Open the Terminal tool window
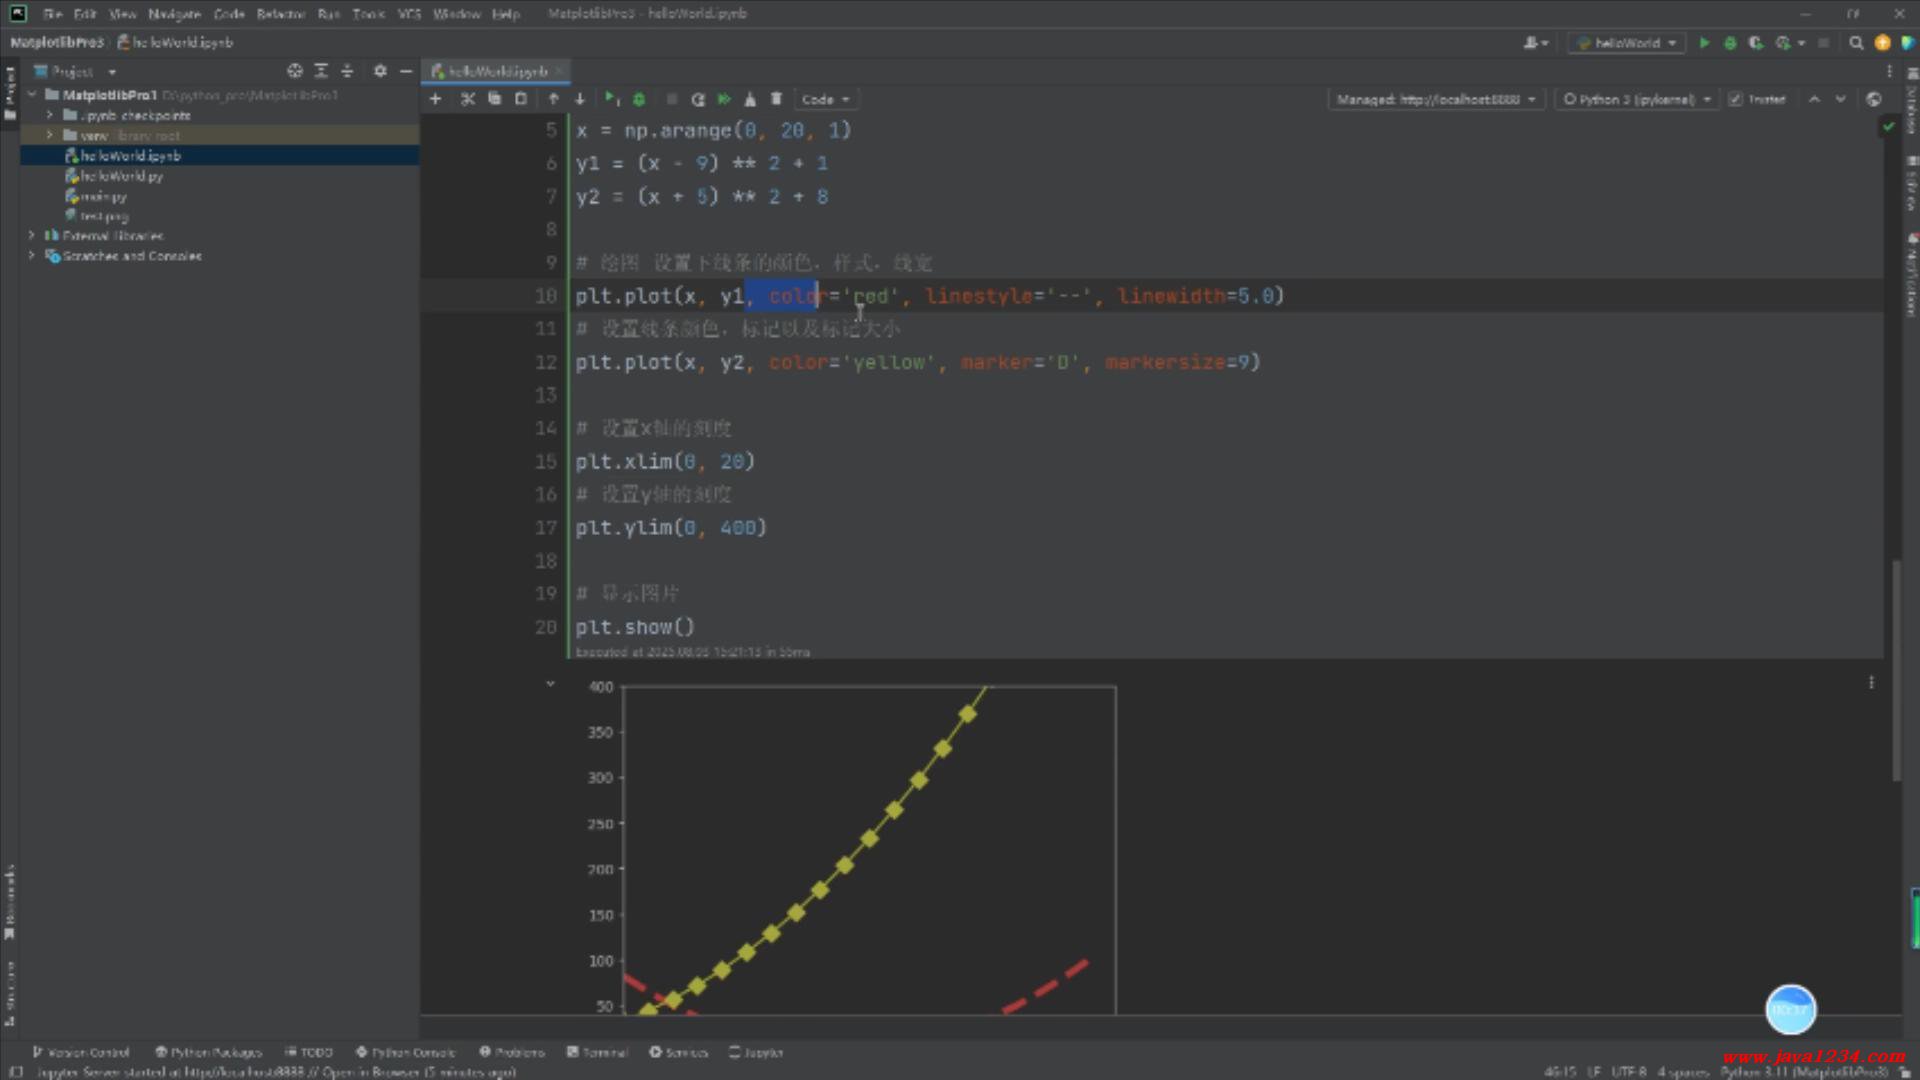Screen dimensions: 1920x1080 point(597,1052)
